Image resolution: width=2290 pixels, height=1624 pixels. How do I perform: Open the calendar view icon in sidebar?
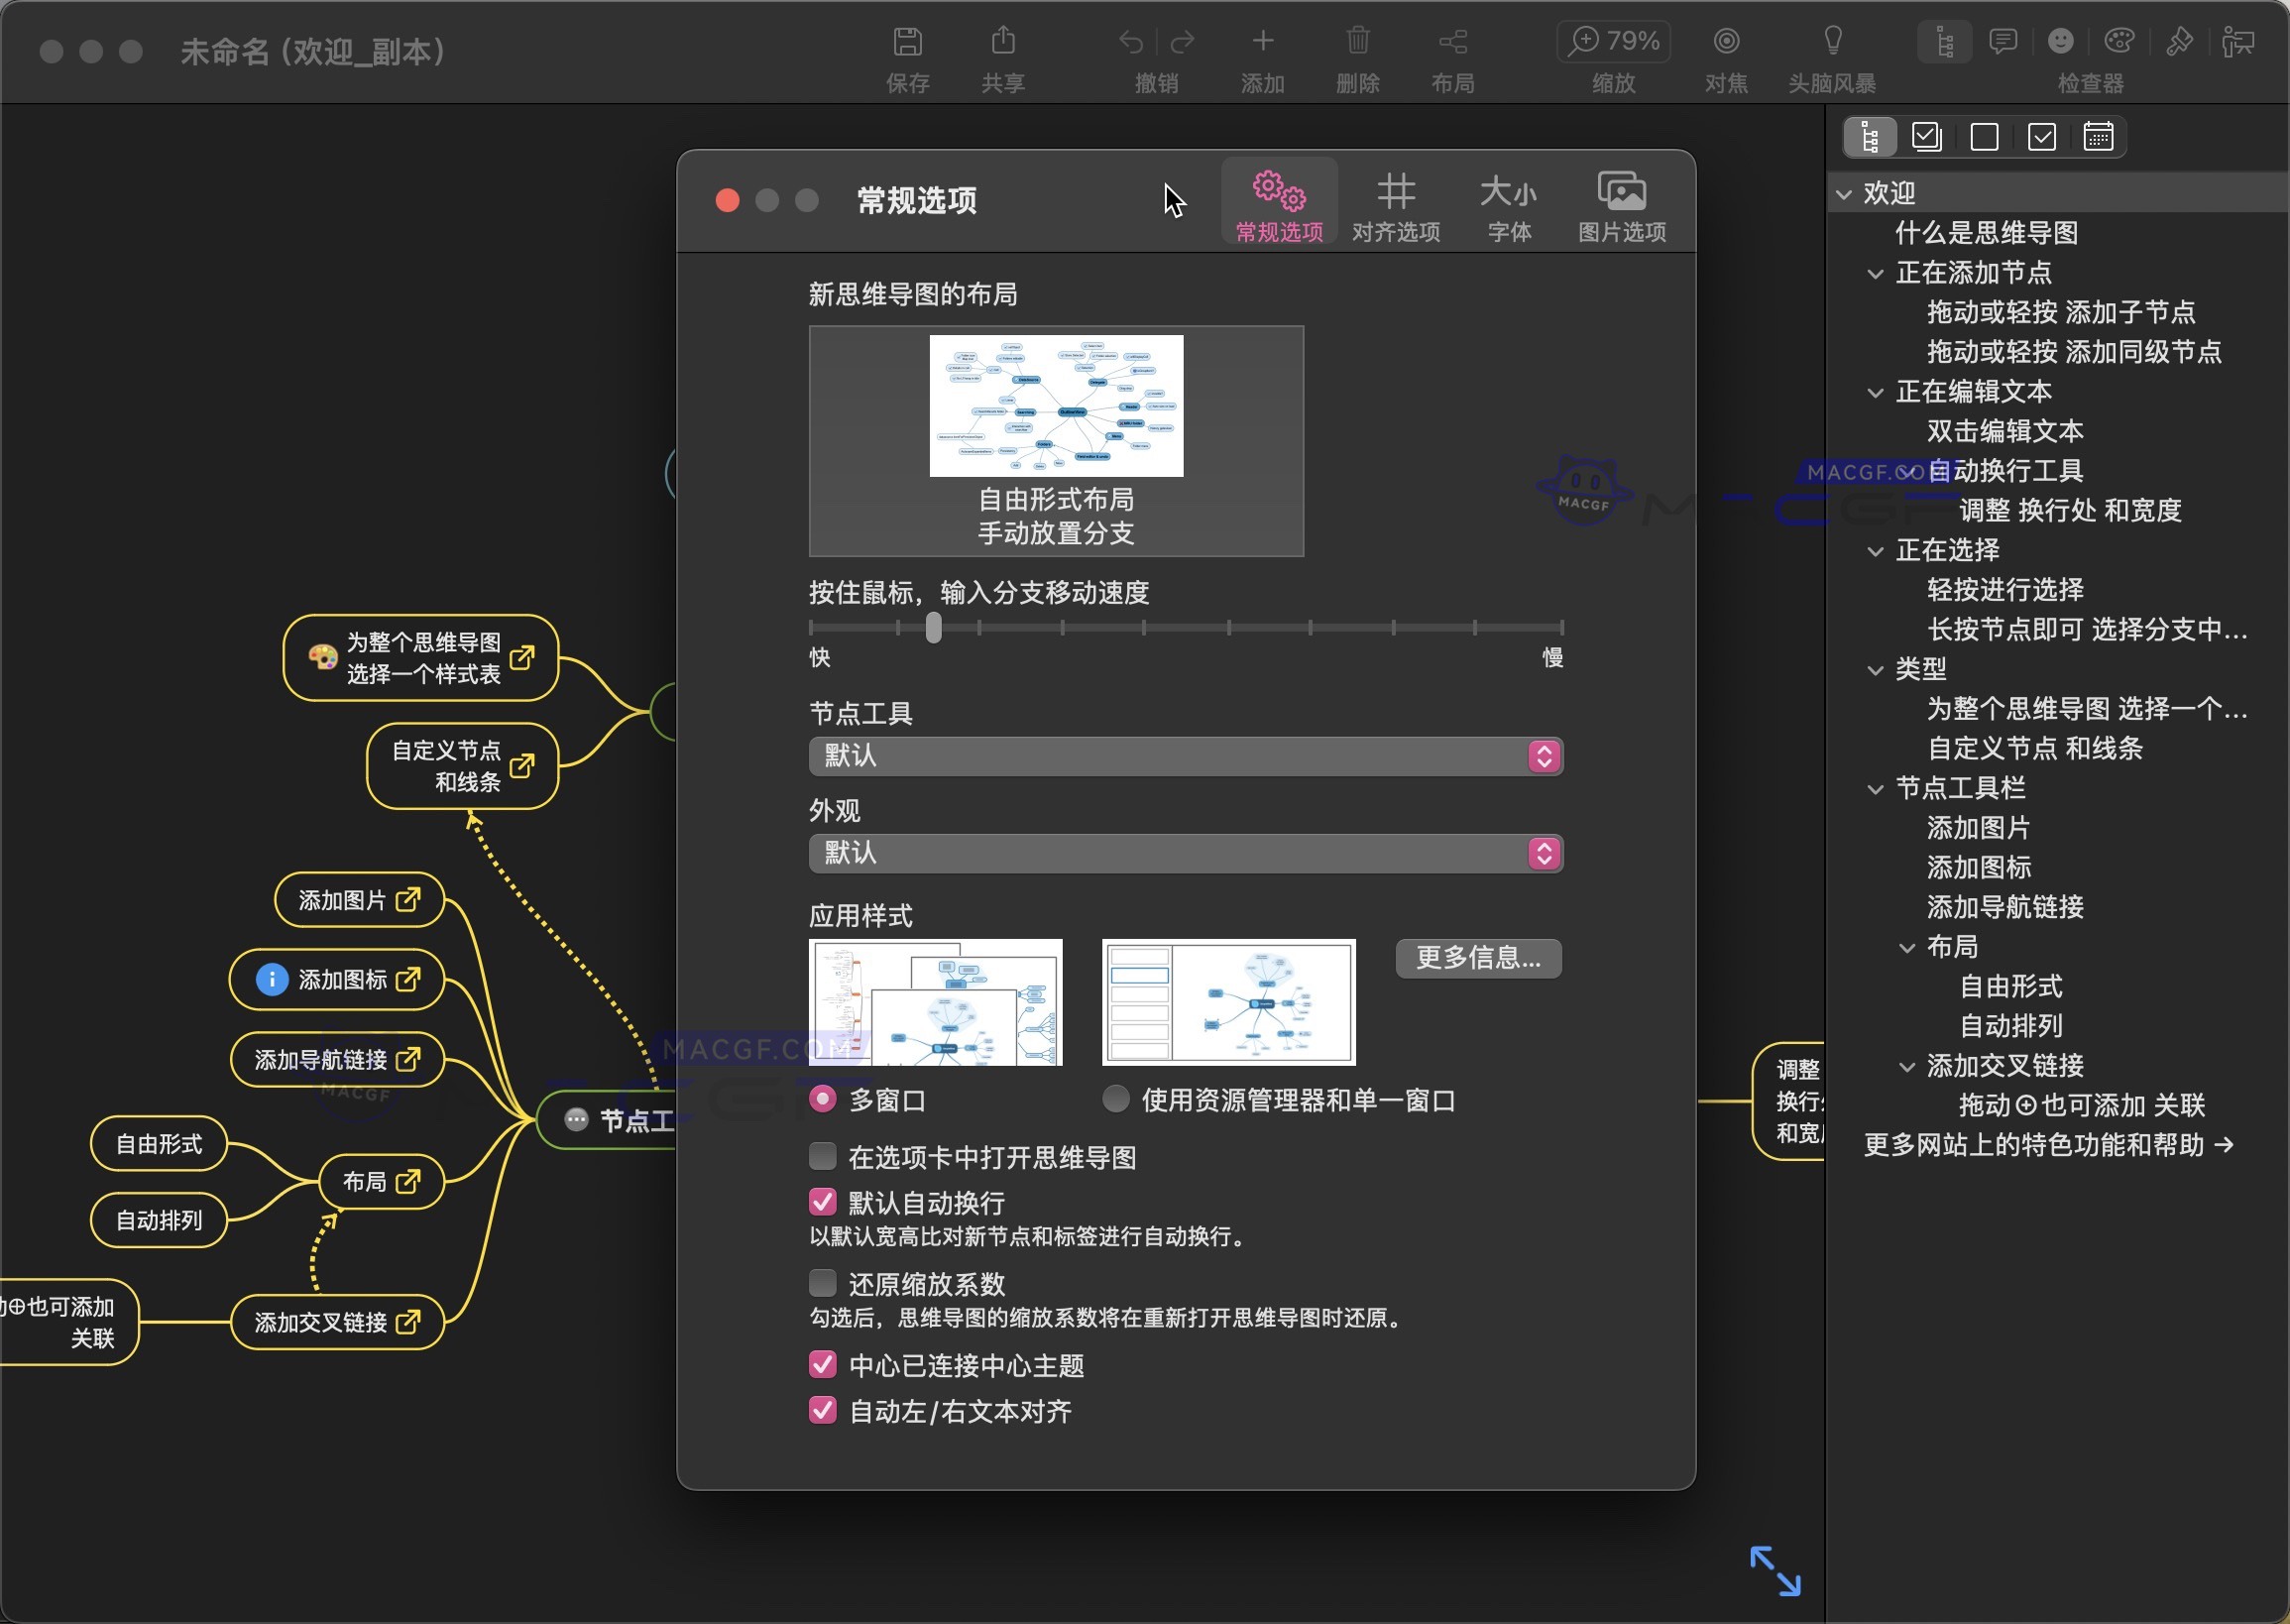[x=2100, y=136]
